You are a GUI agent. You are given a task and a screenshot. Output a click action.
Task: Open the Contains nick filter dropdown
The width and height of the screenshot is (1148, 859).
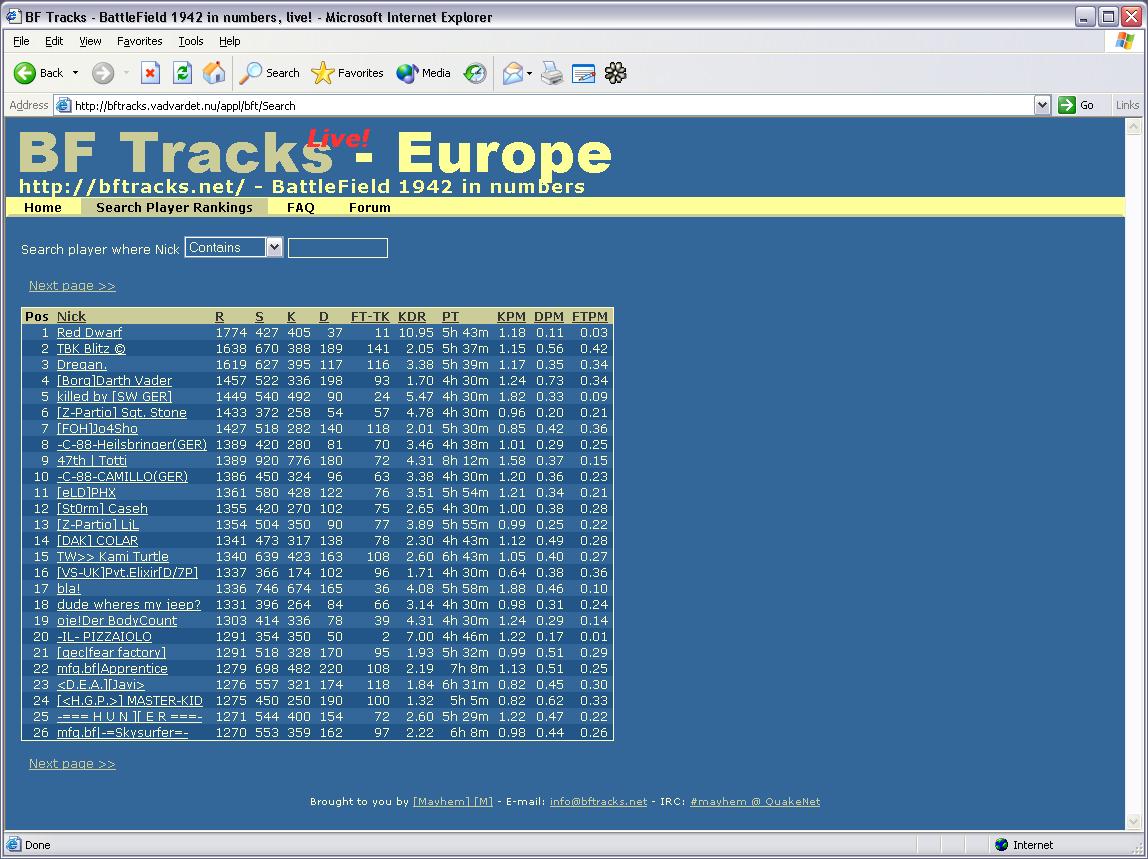pos(234,248)
